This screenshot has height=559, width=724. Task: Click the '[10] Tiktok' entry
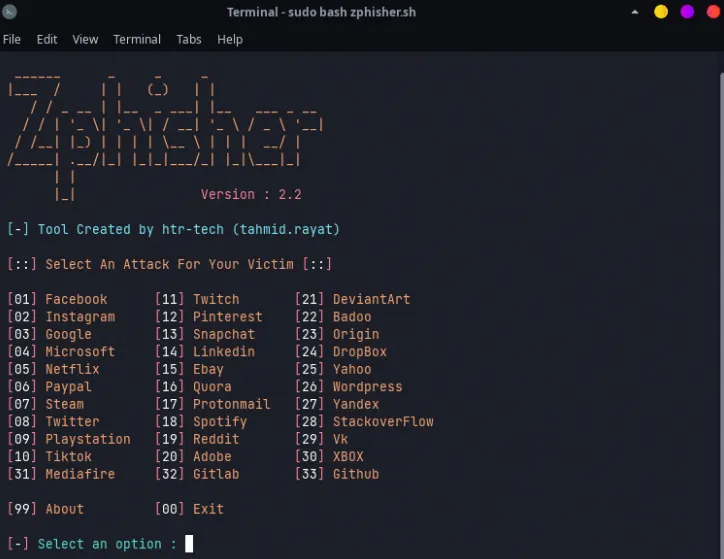[x=49, y=457]
